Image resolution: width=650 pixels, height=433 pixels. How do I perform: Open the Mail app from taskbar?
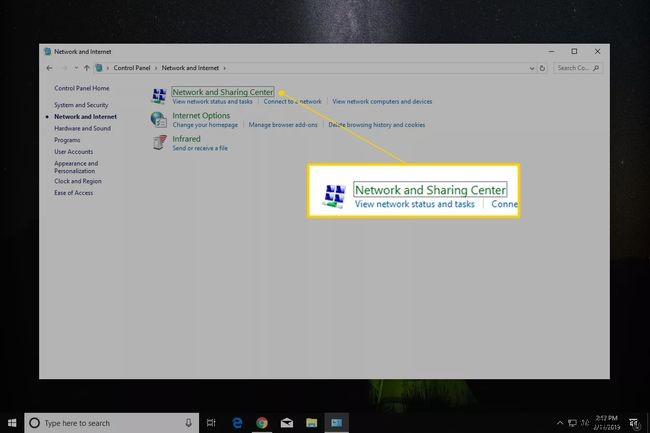[286, 423]
